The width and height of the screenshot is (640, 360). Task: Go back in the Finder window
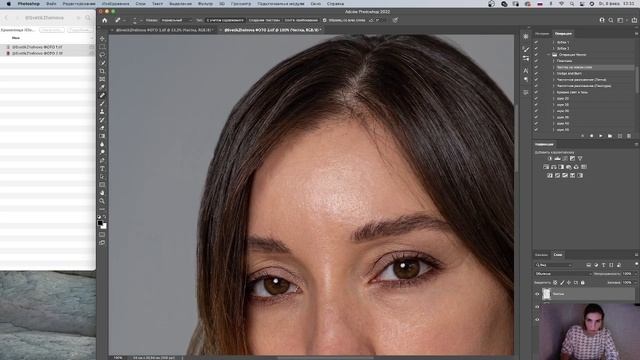[x=7, y=18]
